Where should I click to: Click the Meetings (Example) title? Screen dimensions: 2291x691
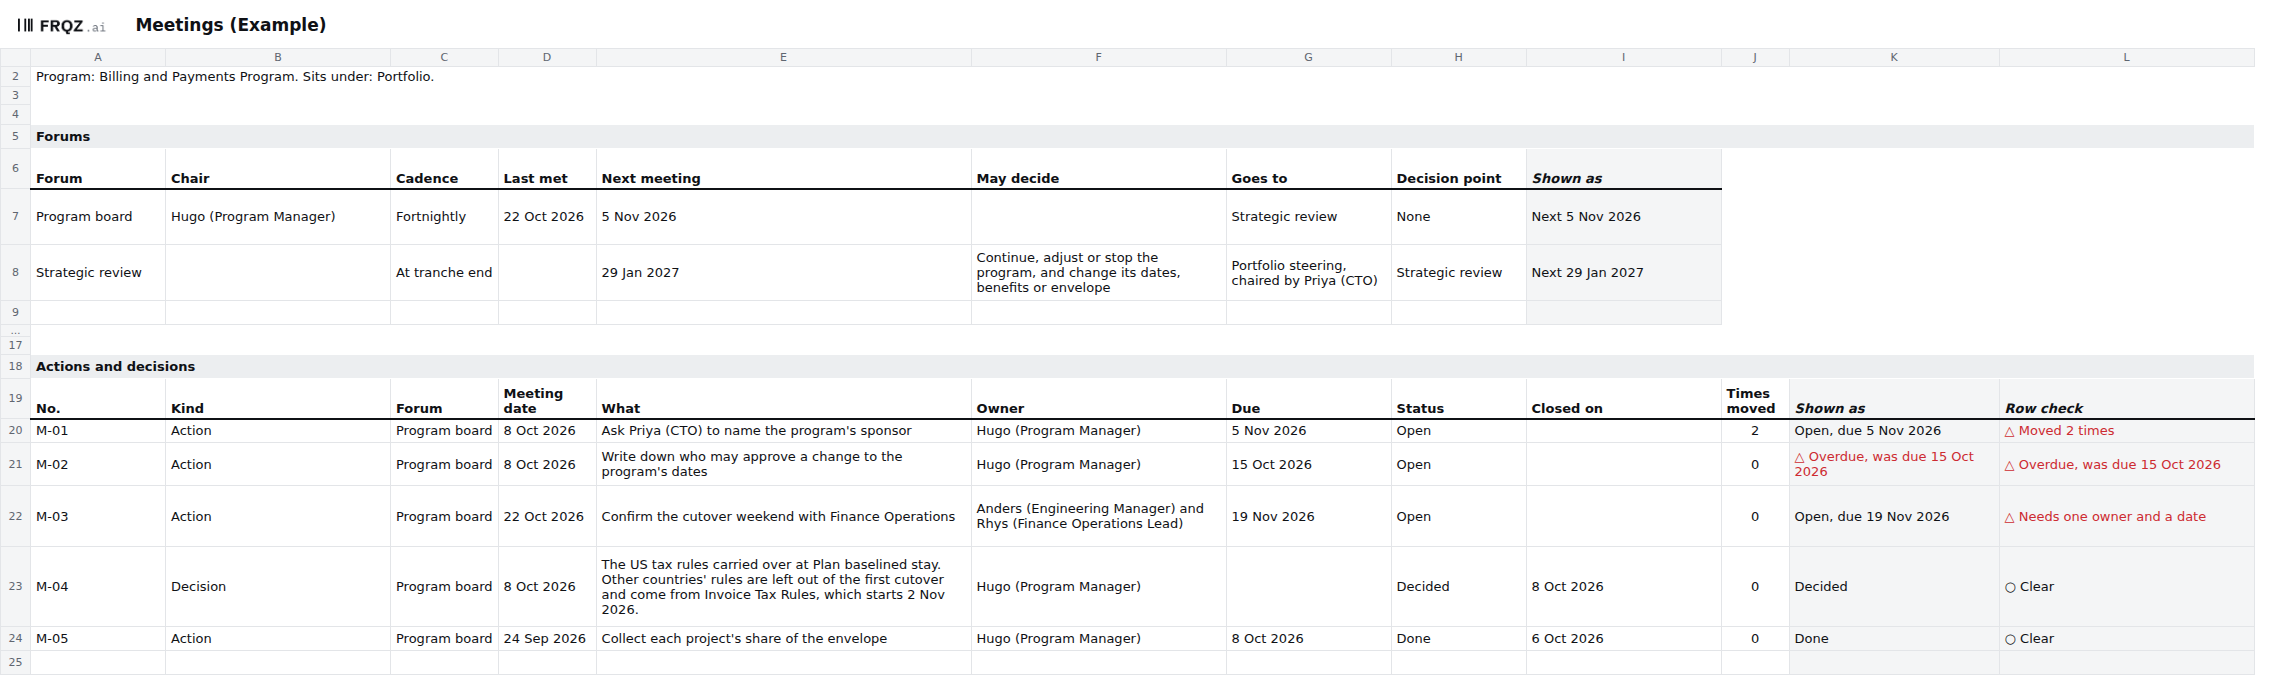pos(231,25)
